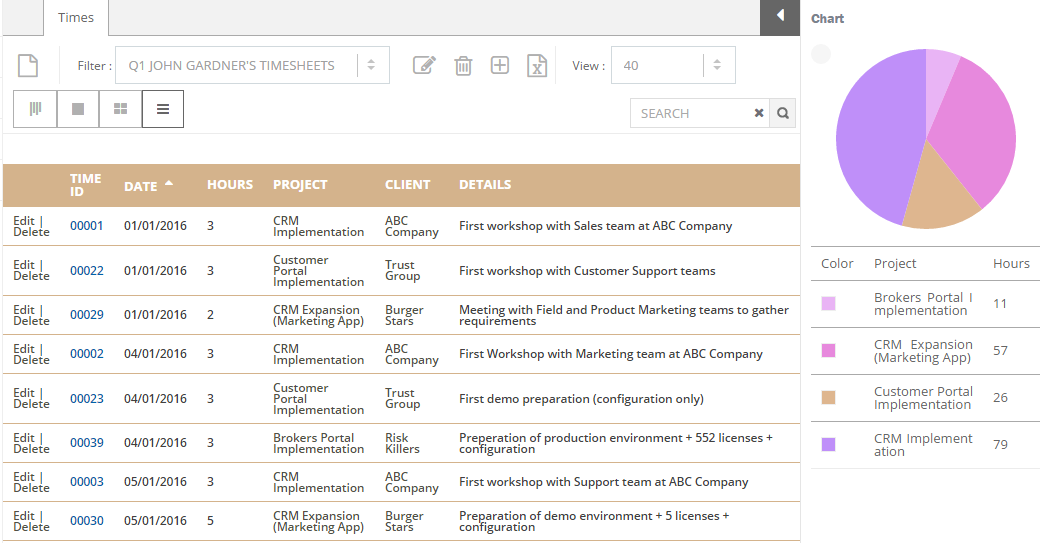Open time entry 00001 link
The image size is (1049, 543).
pyautogui.click(x=87, y=226)
